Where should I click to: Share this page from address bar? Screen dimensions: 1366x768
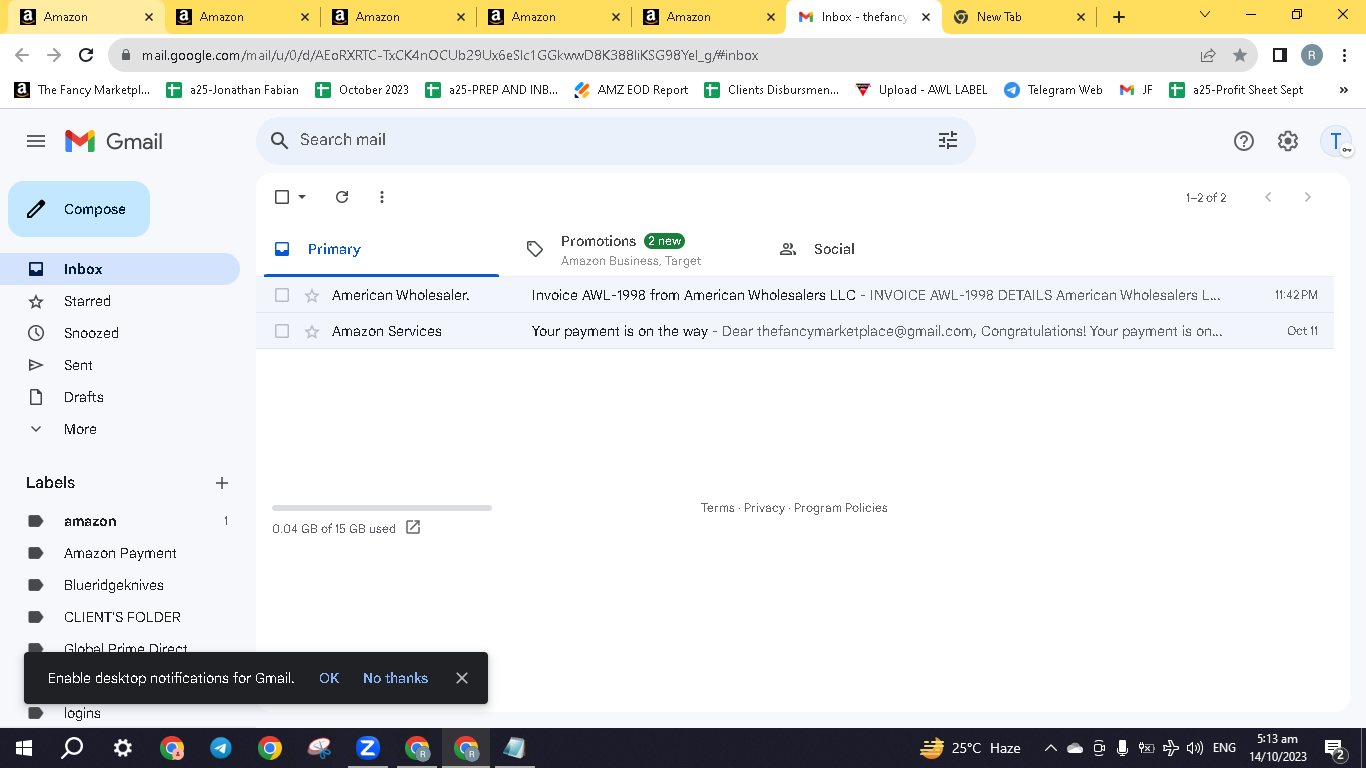pyautogui.click(x=1208, y=56)
